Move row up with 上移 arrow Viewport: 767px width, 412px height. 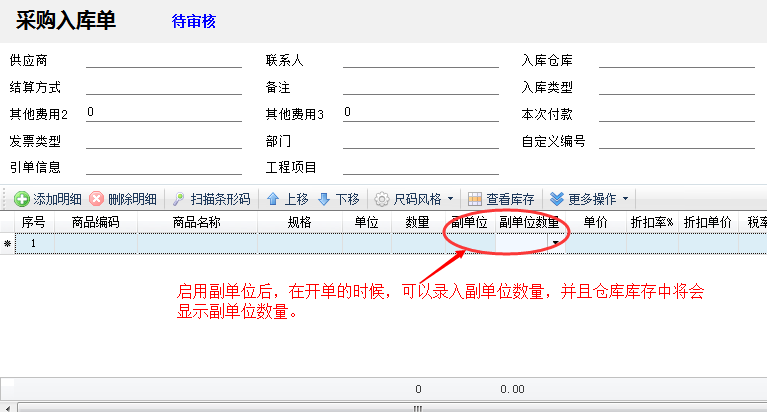pyautogui.click(x=272, y=199)
